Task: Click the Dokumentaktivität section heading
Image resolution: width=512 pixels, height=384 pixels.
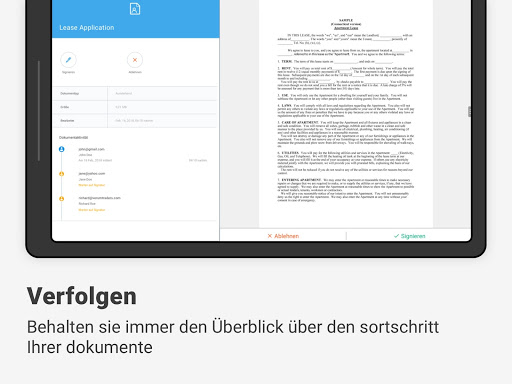Action: (x=73, y=137)
